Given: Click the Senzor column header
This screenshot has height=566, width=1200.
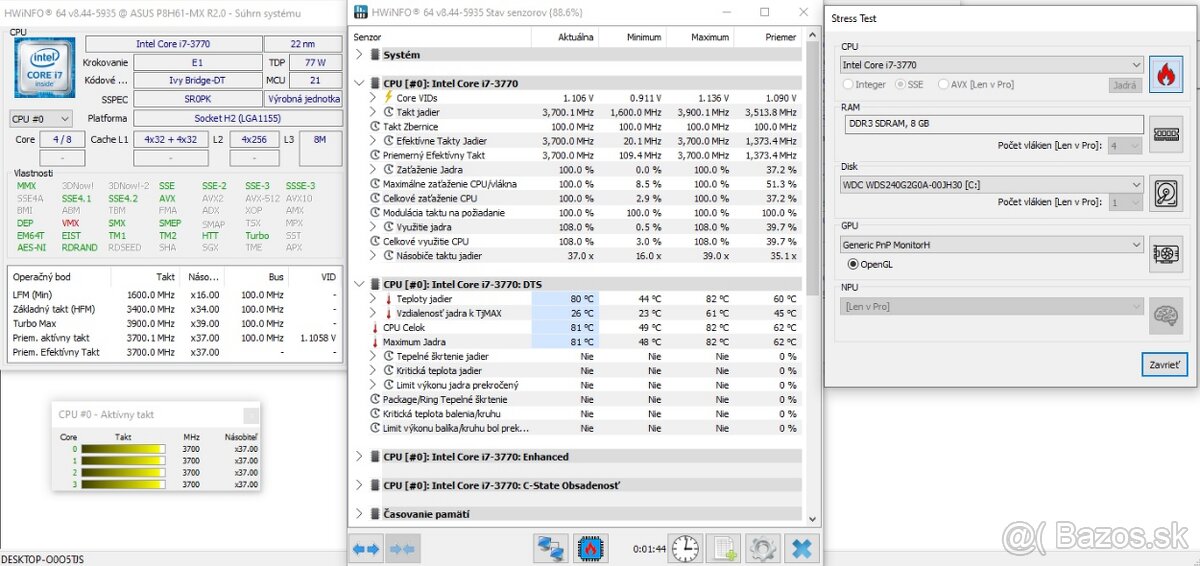Looking at the screenshot, I should tap(440, 37).
